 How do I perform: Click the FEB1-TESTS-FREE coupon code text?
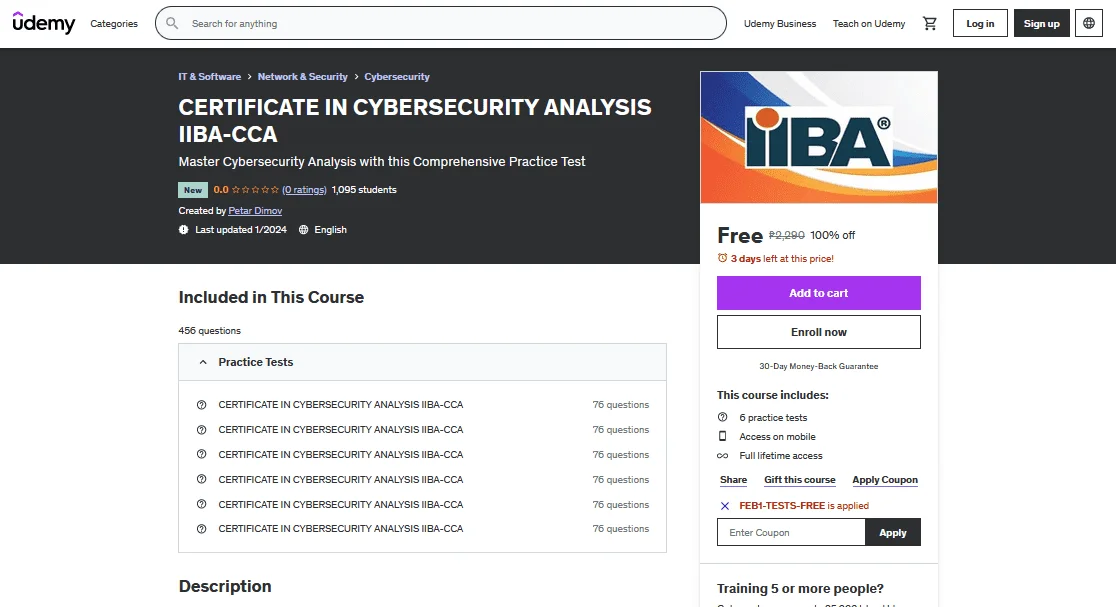point(781,506)
